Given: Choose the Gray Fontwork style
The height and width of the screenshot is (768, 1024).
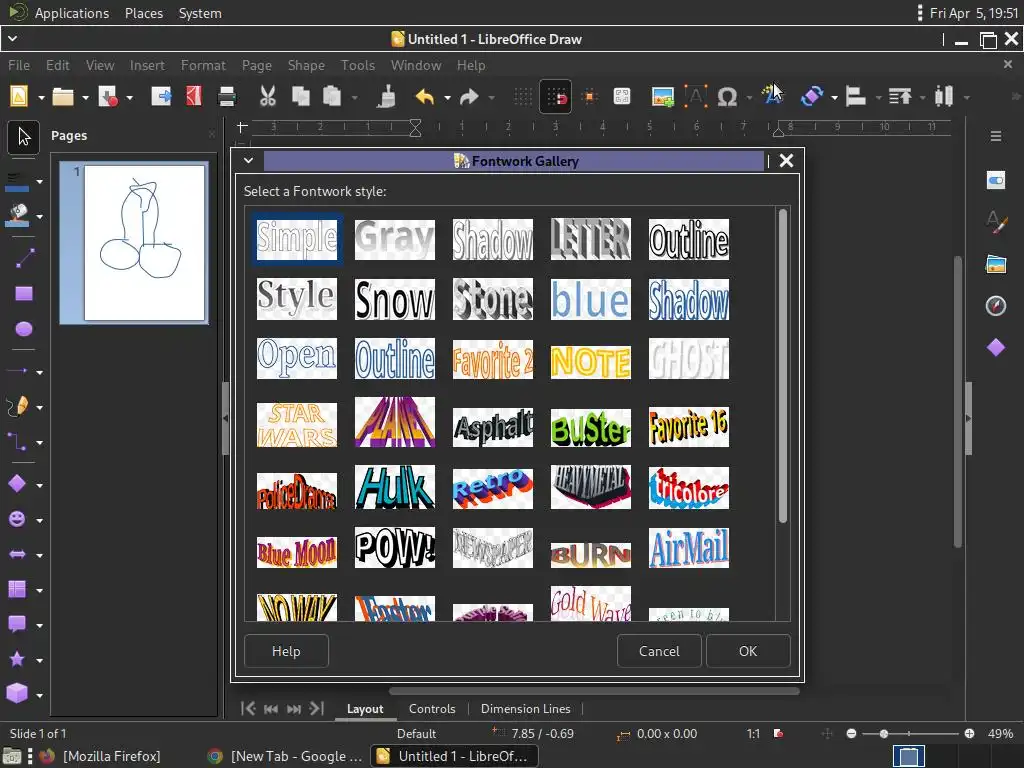Looking at the screenshot, I should pos(394,239).
